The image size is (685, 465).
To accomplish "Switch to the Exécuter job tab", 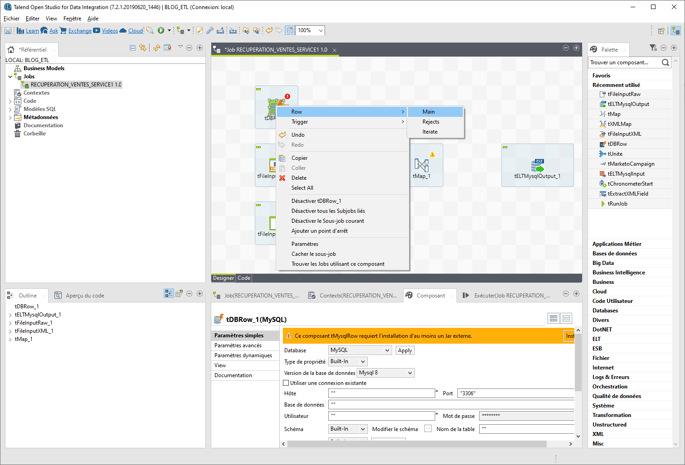I will pos(506,295).
